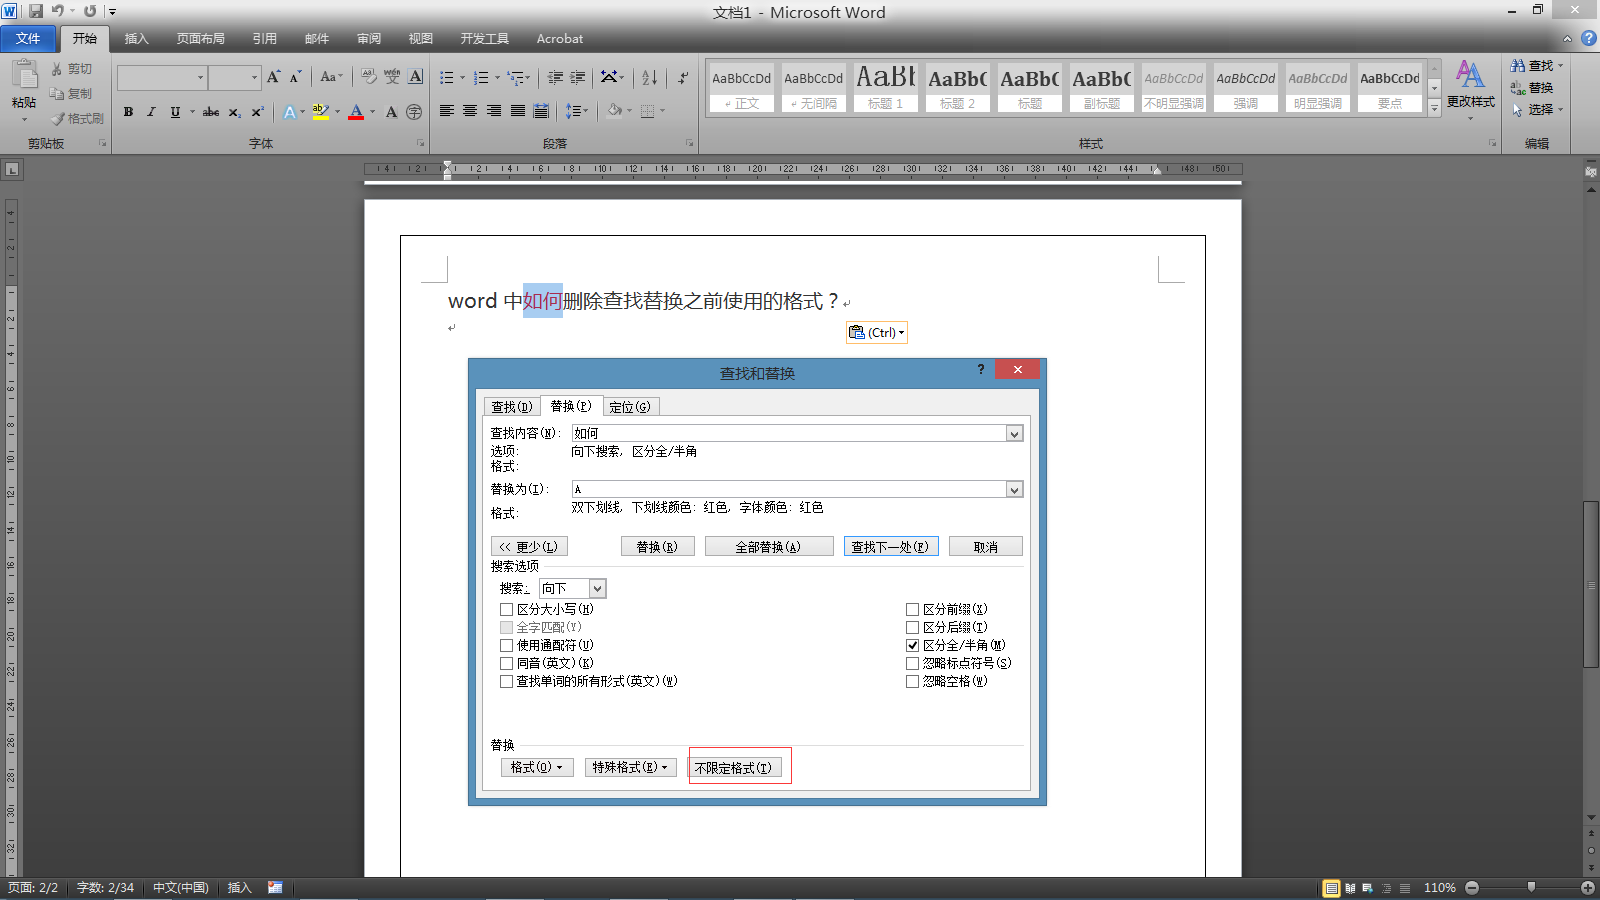Apply red font color

tap(356, 112)
